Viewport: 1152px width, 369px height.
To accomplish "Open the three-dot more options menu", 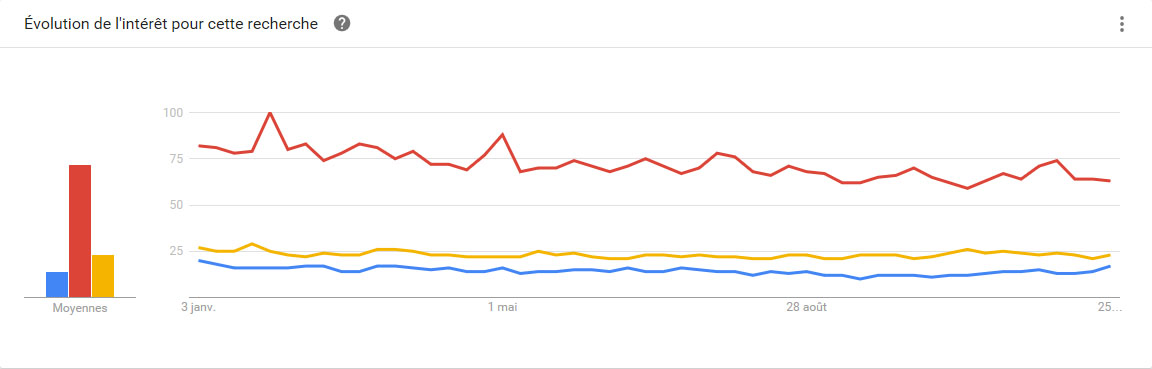I will click(1121, 24).
